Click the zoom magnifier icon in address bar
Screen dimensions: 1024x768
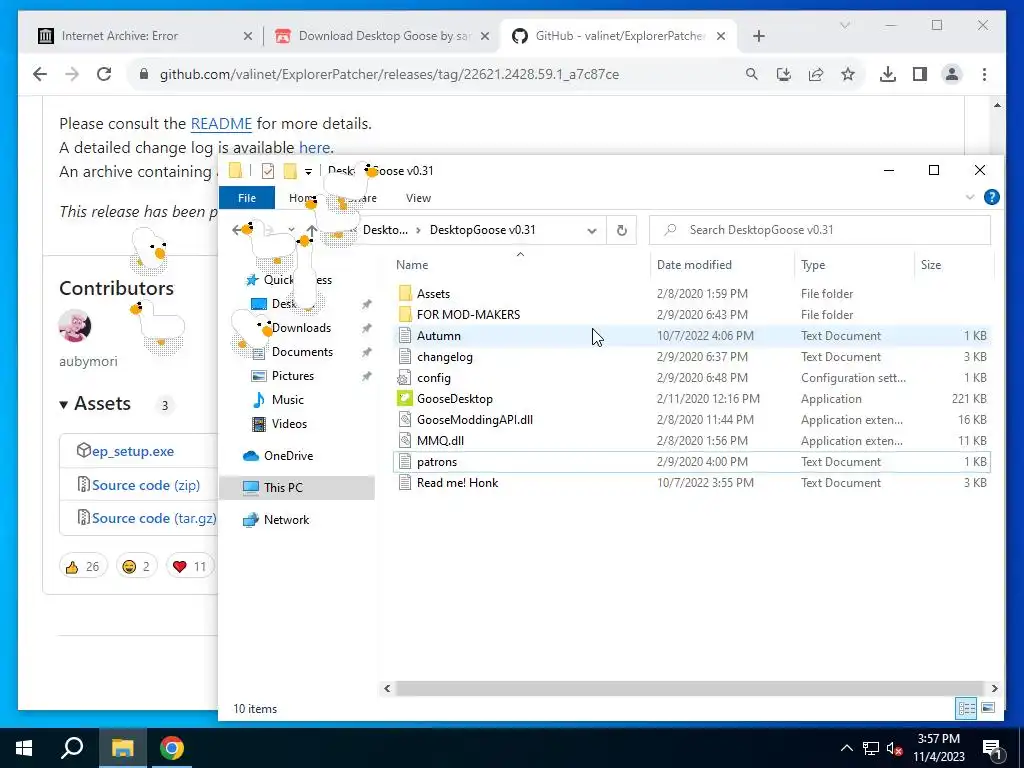pos(752,74)
